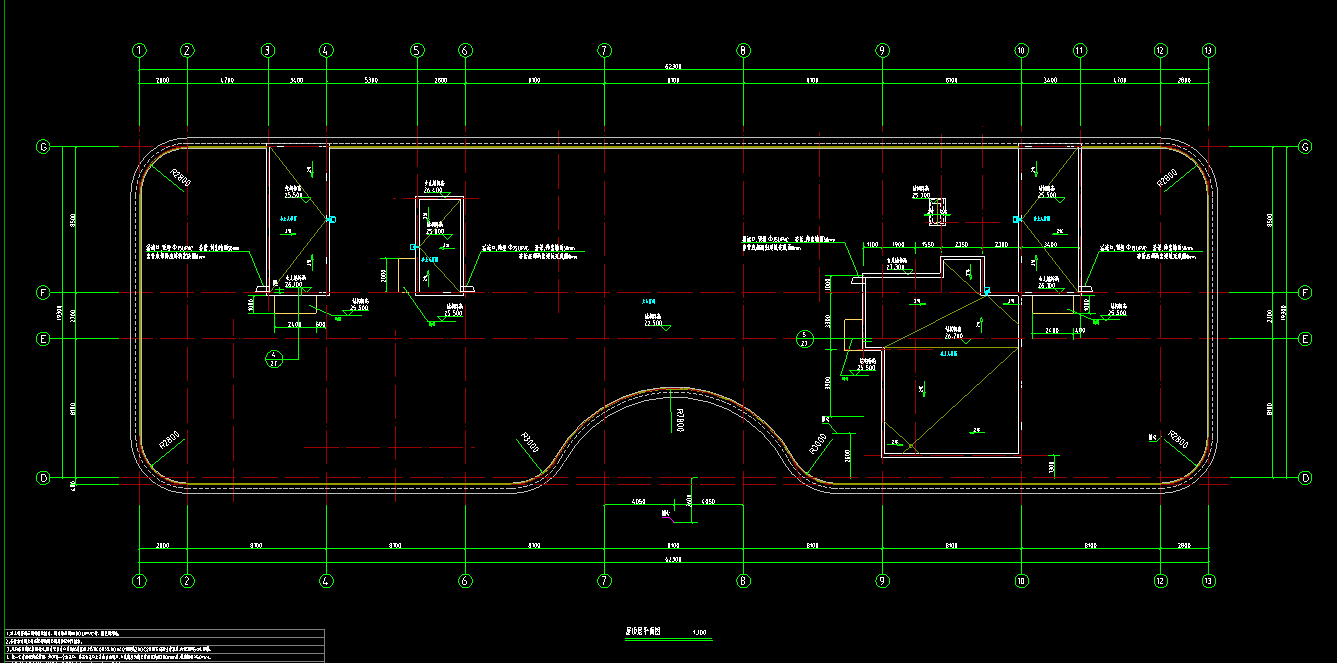The height and width of the screenshot is (663, 1337).
Task: Select the notes table in the bottom-left corner
Action: coord(163,646)
